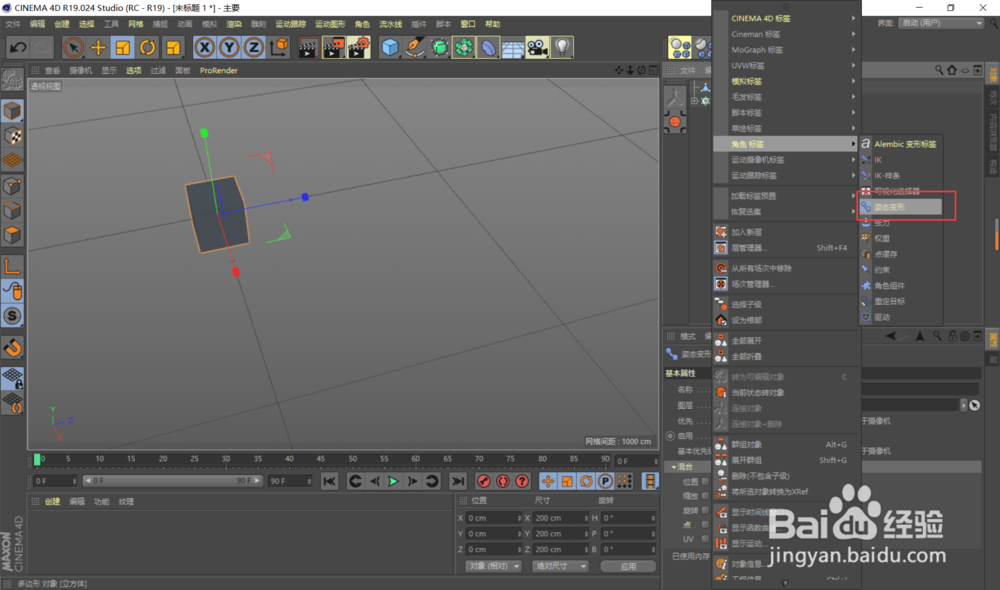The width and height of the screenshot is (1000, 590).
Task: Open the 界面 layout dropdown 启动(用户)
Action: pyautogui.click(x=941, y=23)
